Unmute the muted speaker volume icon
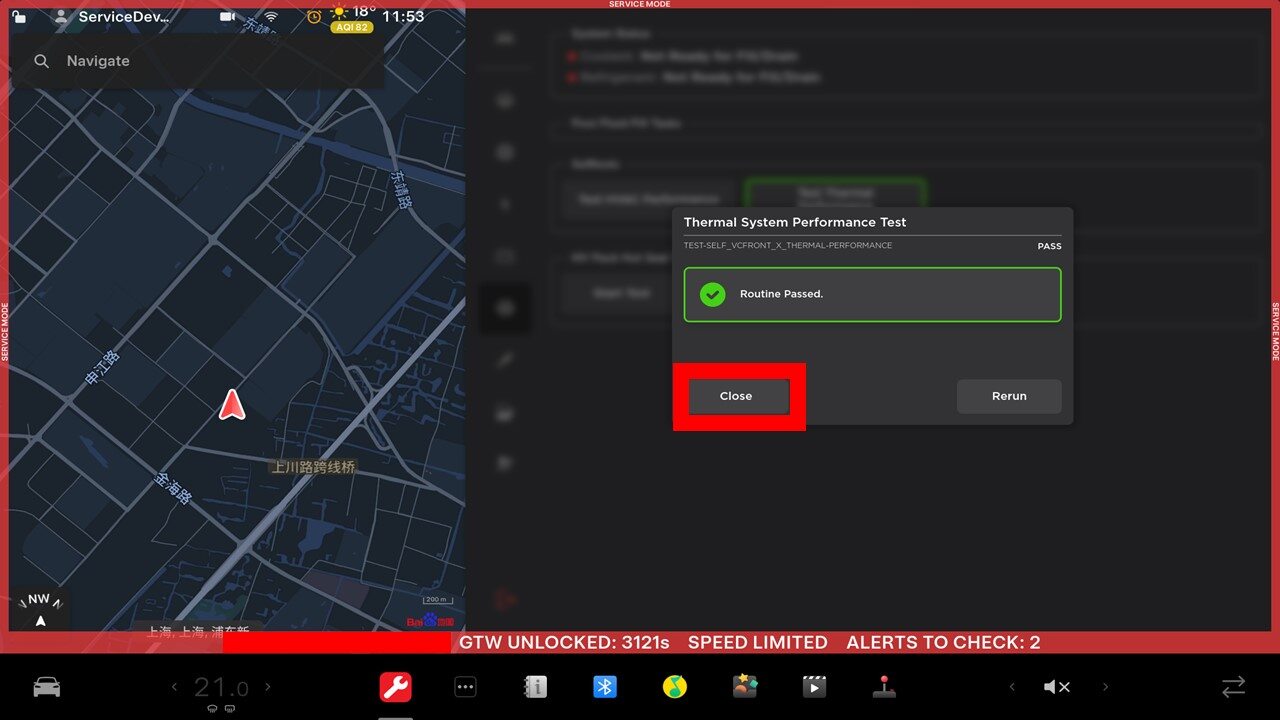Viewport: 1280px width, 720px height. point(1056,687)
